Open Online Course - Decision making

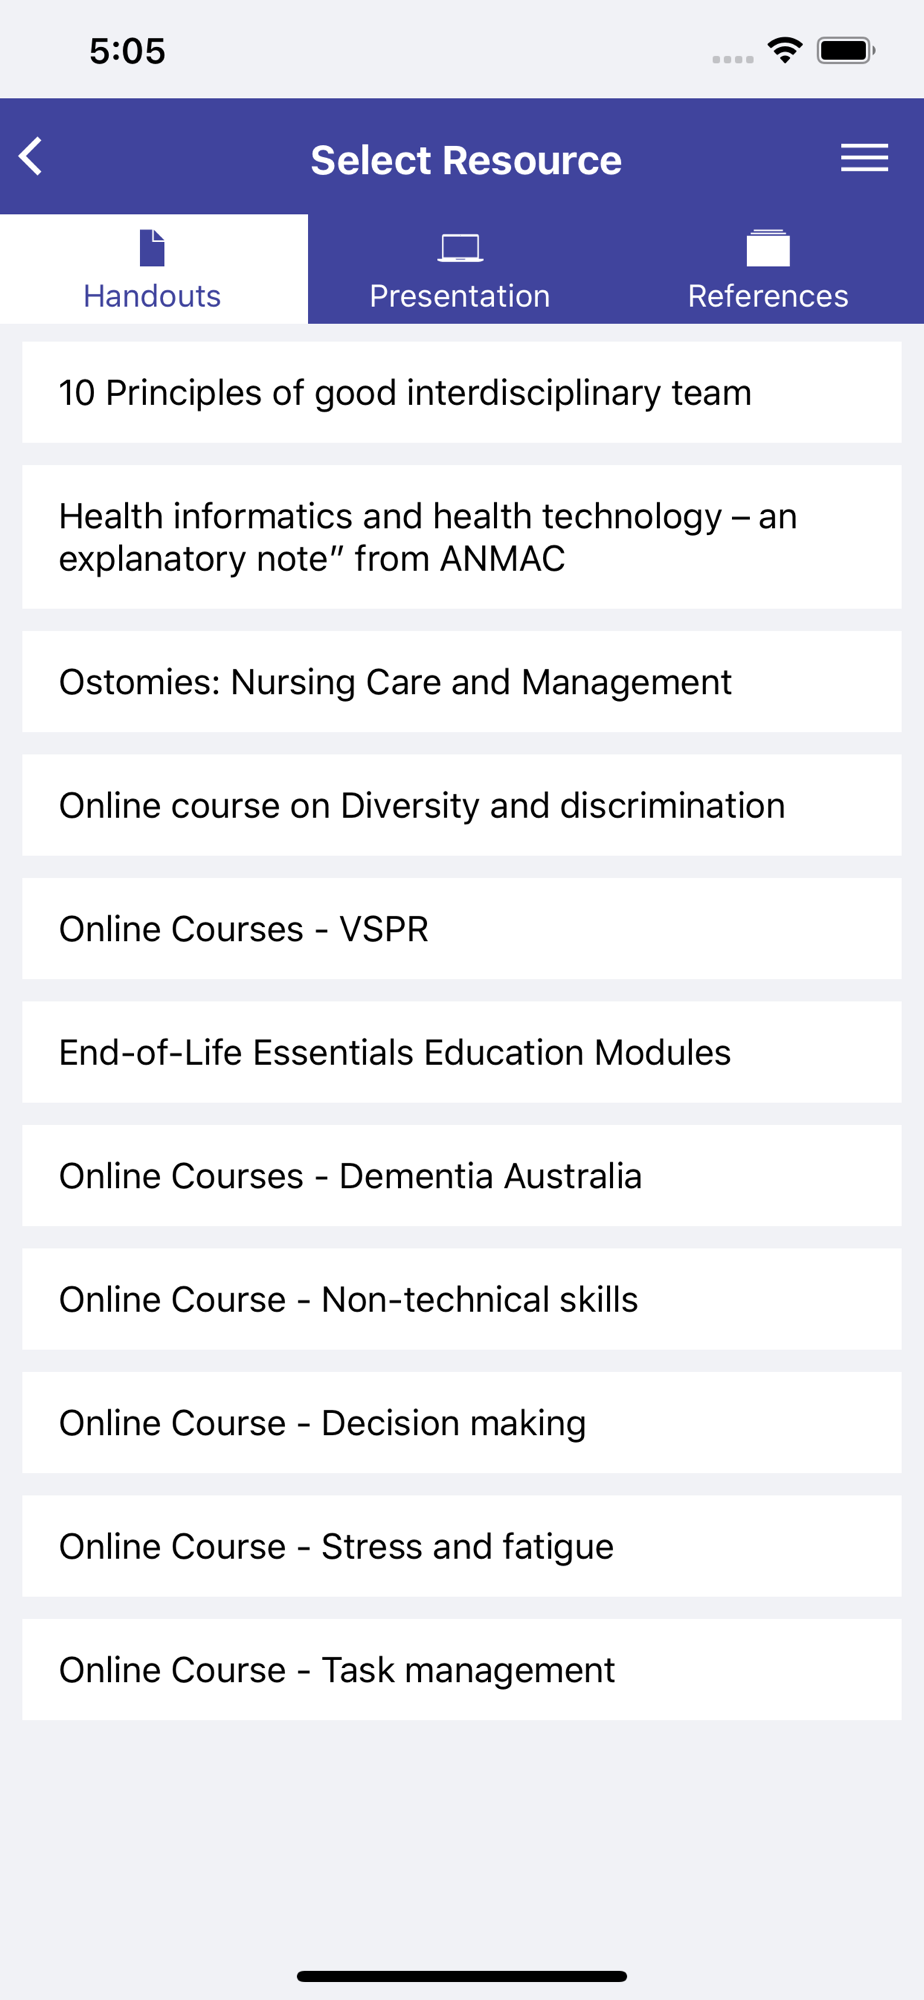(462, 1423)
